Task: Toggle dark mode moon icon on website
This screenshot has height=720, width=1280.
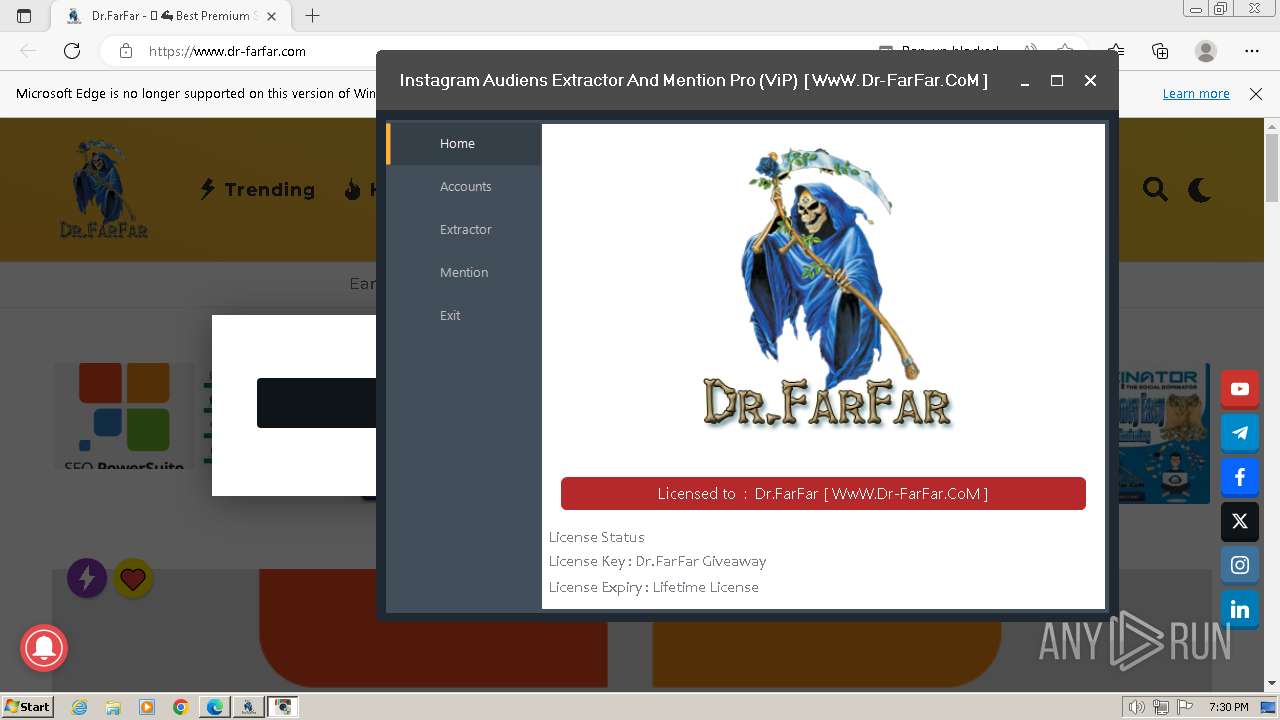Action: 1200,190
